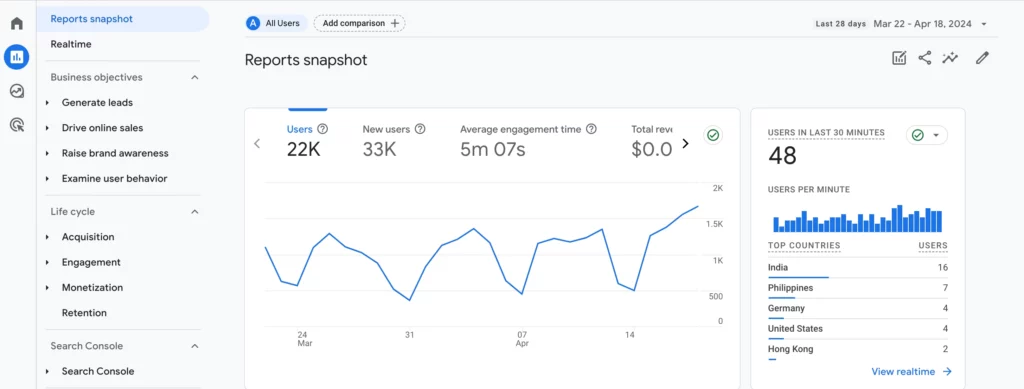Click the Mar 22 - Apr 18, 2024 date range
The height and width of the screenshot is (389, 1024).
coord(922,24)
